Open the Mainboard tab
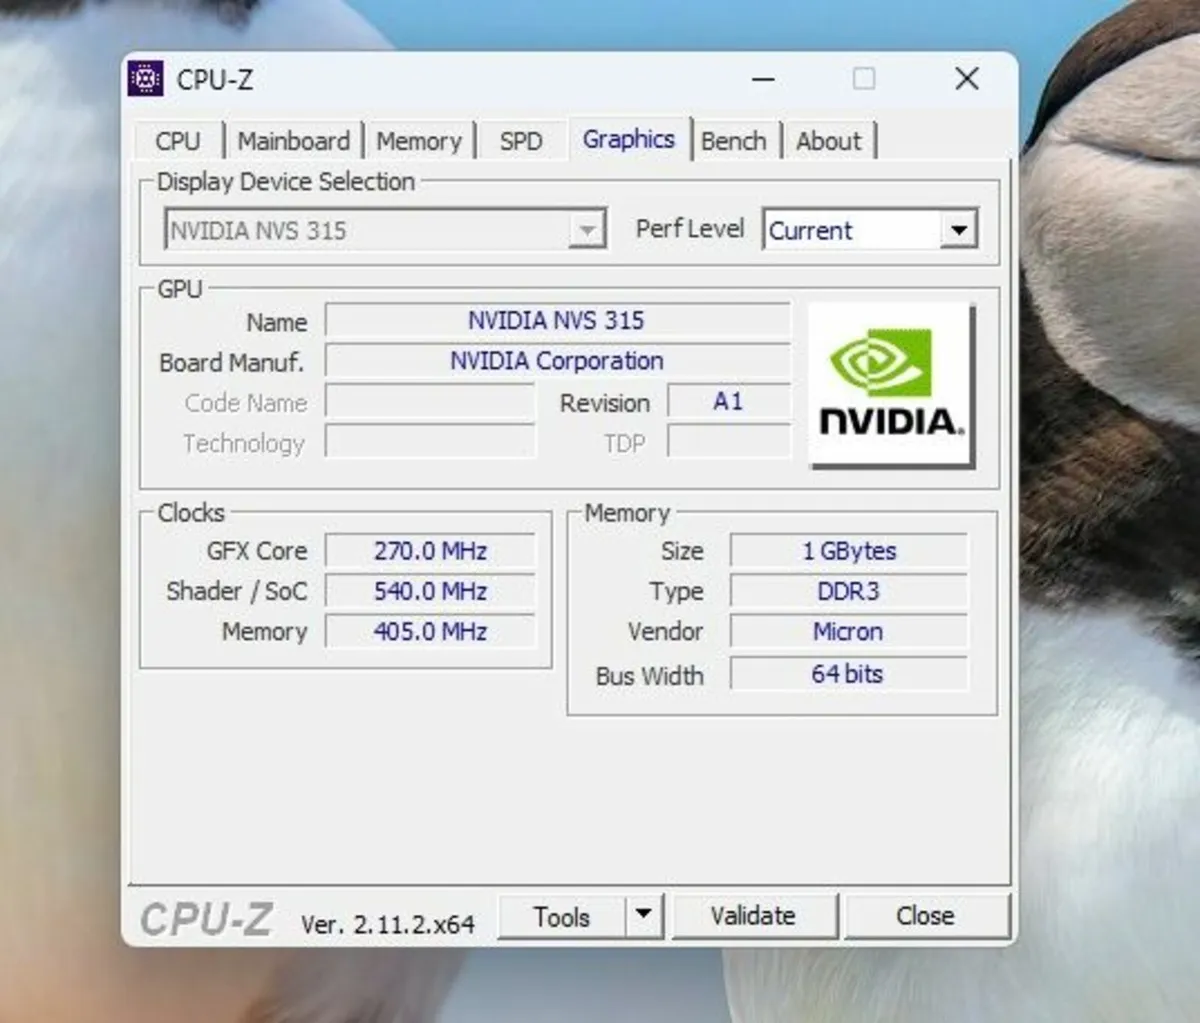 point(293,141)
